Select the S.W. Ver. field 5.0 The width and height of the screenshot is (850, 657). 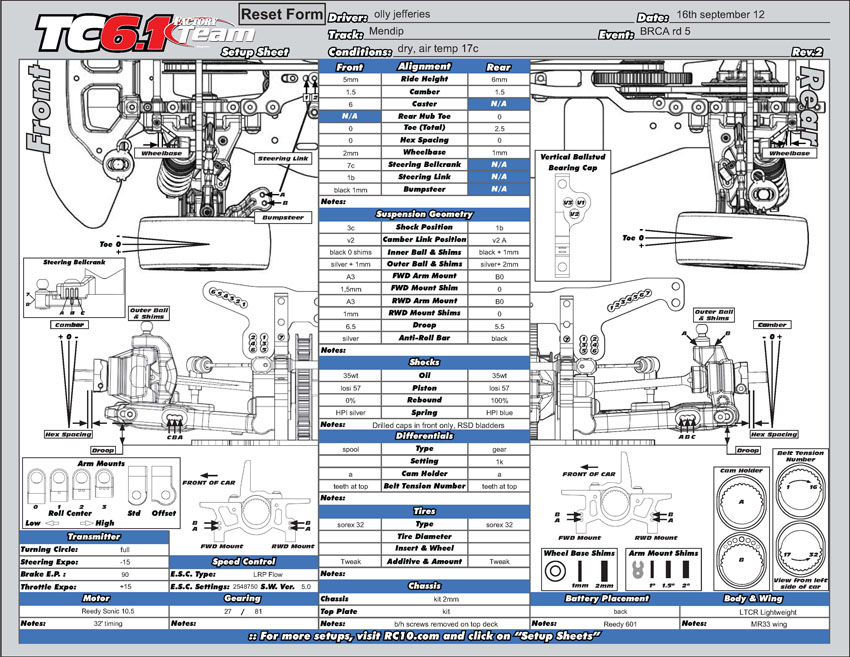[306, 587]
